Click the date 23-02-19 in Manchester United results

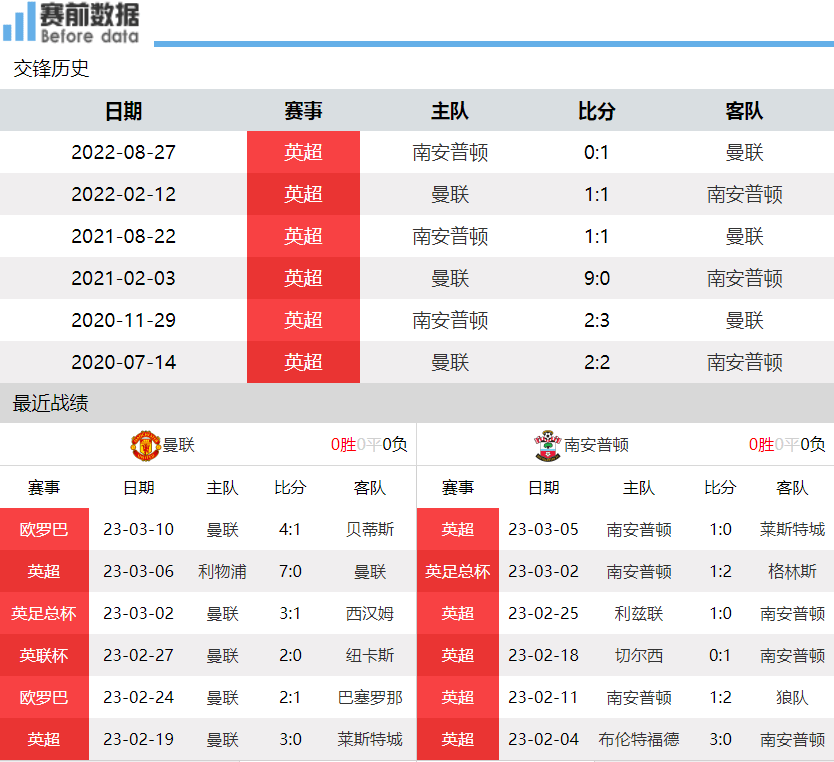point(138,739)
